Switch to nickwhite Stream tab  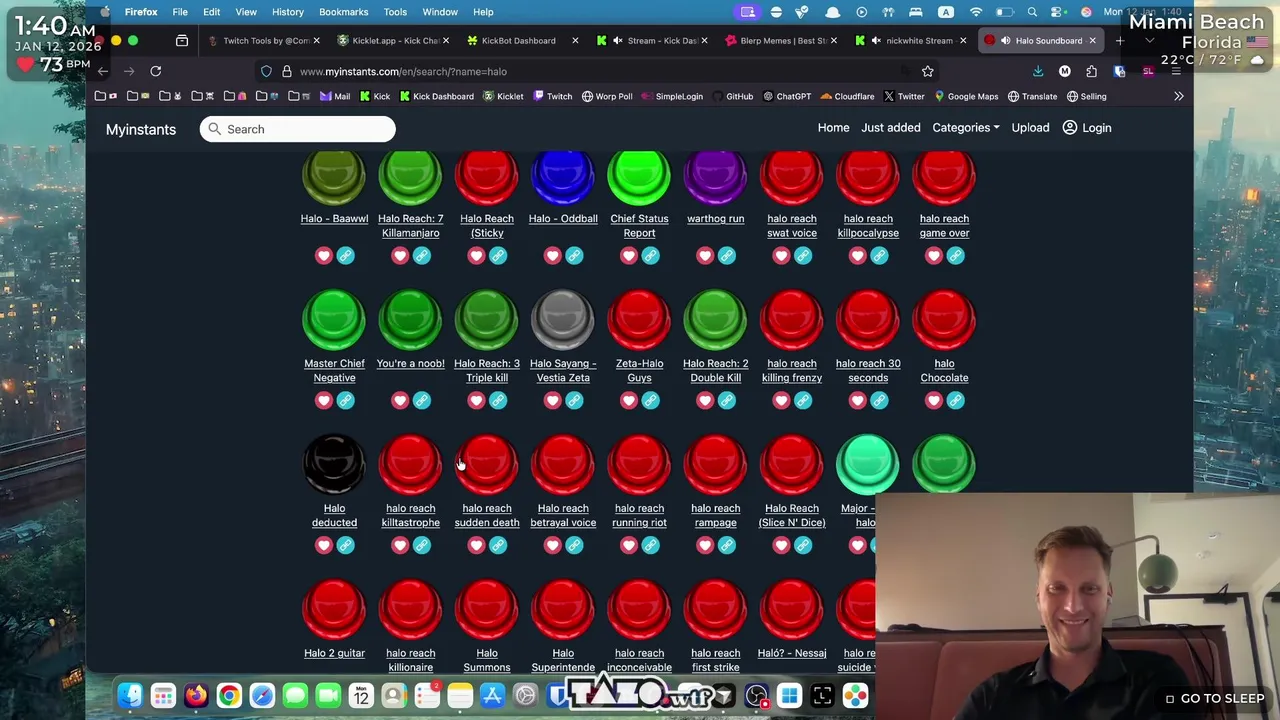(x=910, y=41)
